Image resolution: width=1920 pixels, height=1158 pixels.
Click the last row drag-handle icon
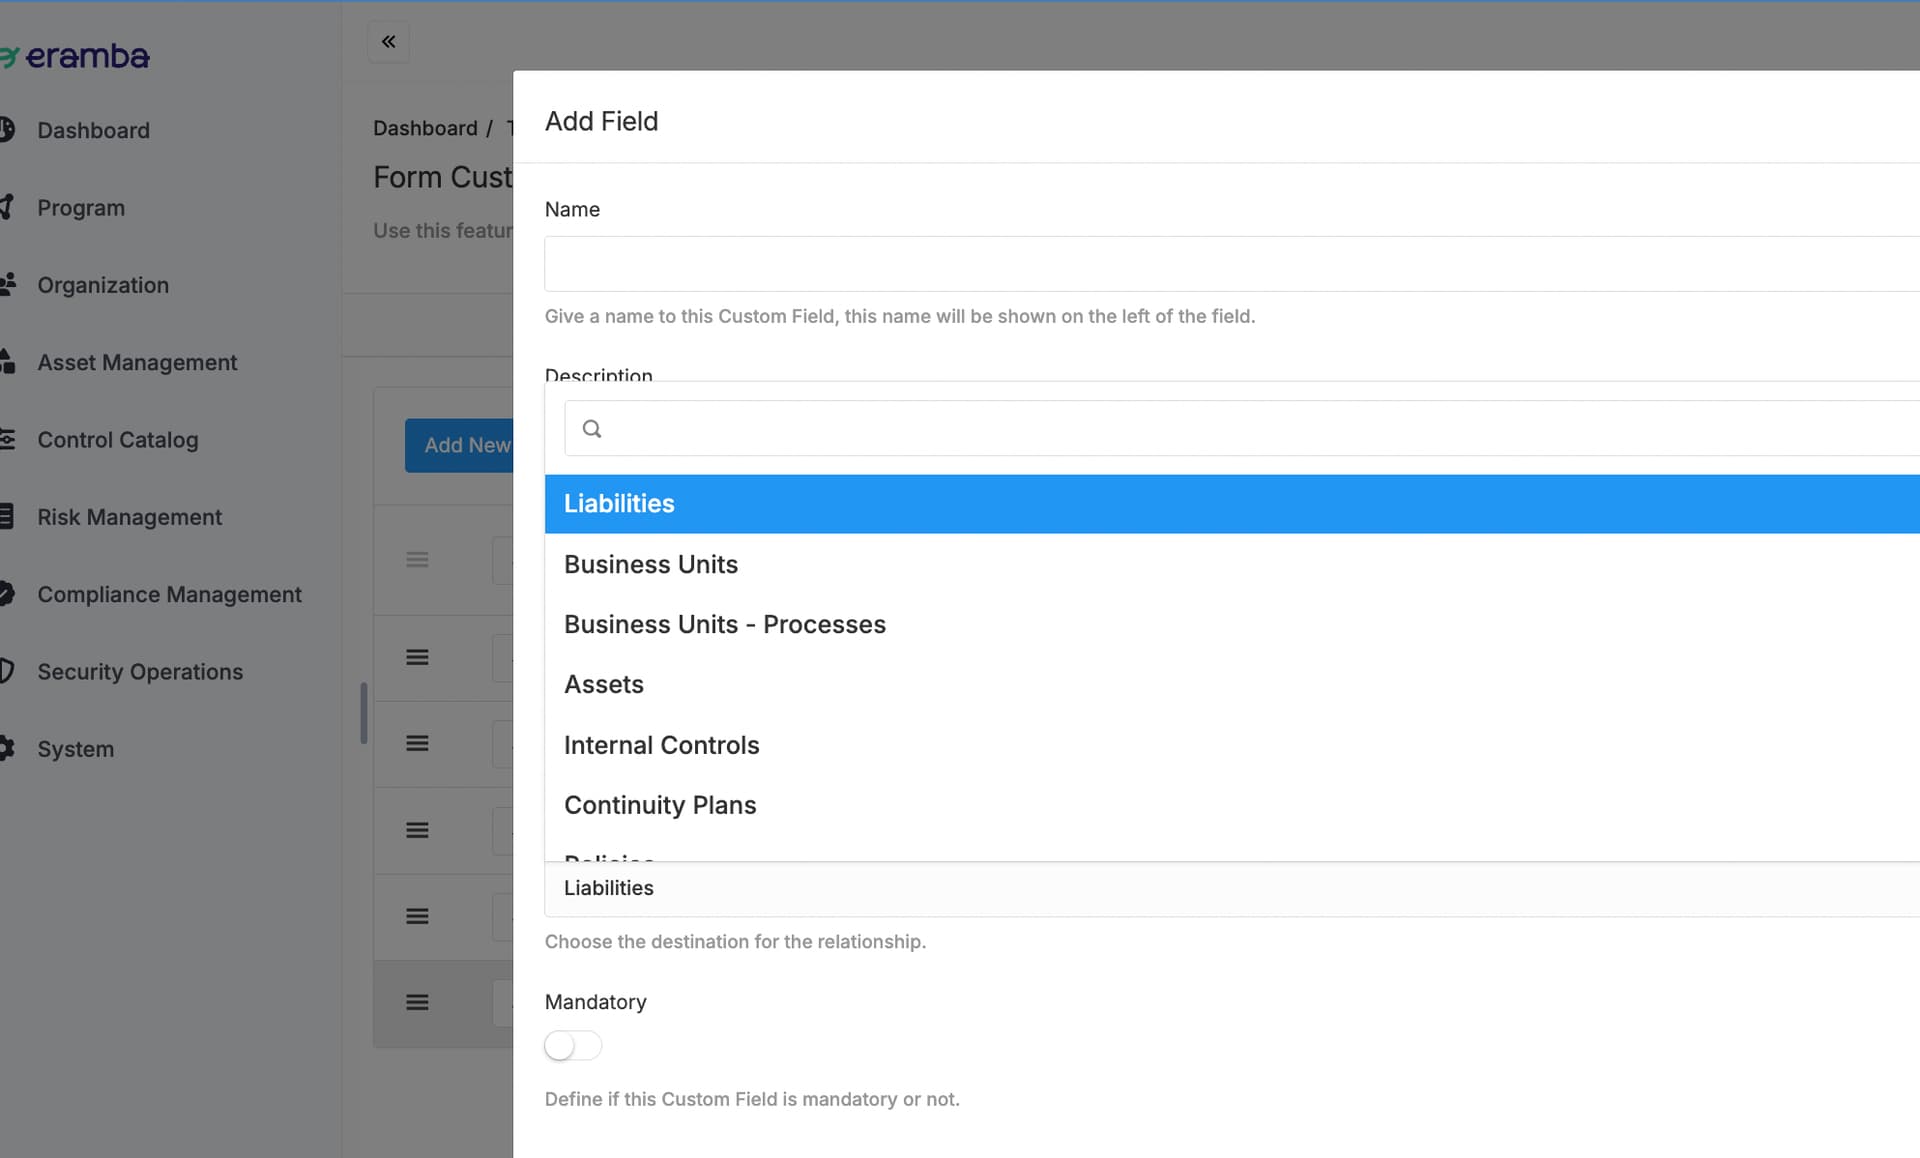point(417,1002)
